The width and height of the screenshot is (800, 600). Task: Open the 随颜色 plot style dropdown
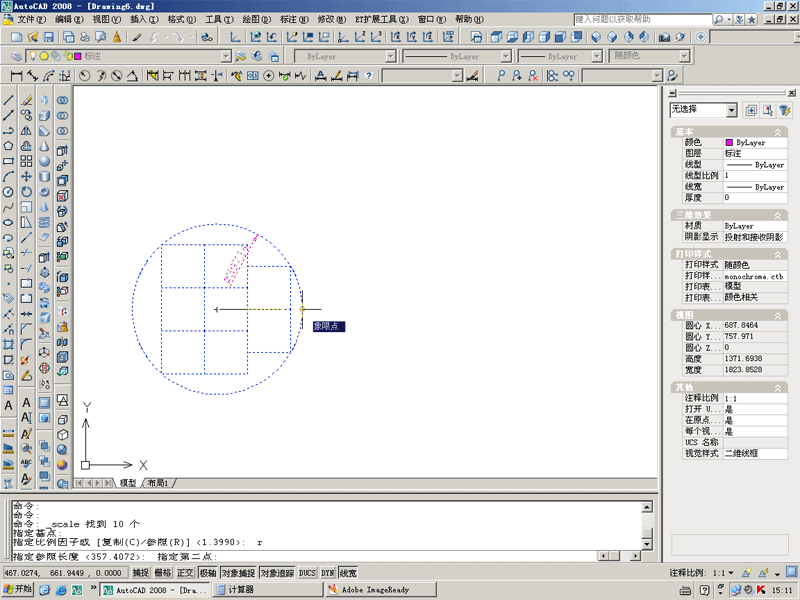tap(684, 56)
